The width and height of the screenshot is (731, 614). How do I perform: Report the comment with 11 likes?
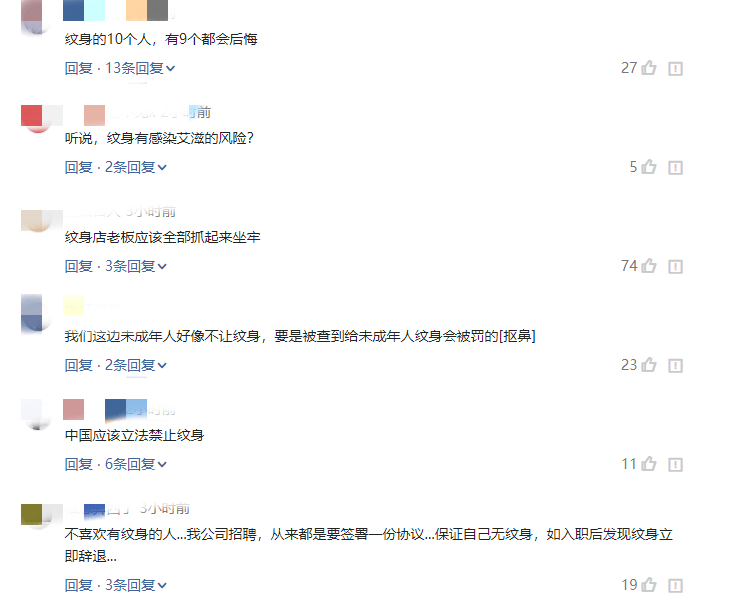pyautogui.click(x=676, y=465)
